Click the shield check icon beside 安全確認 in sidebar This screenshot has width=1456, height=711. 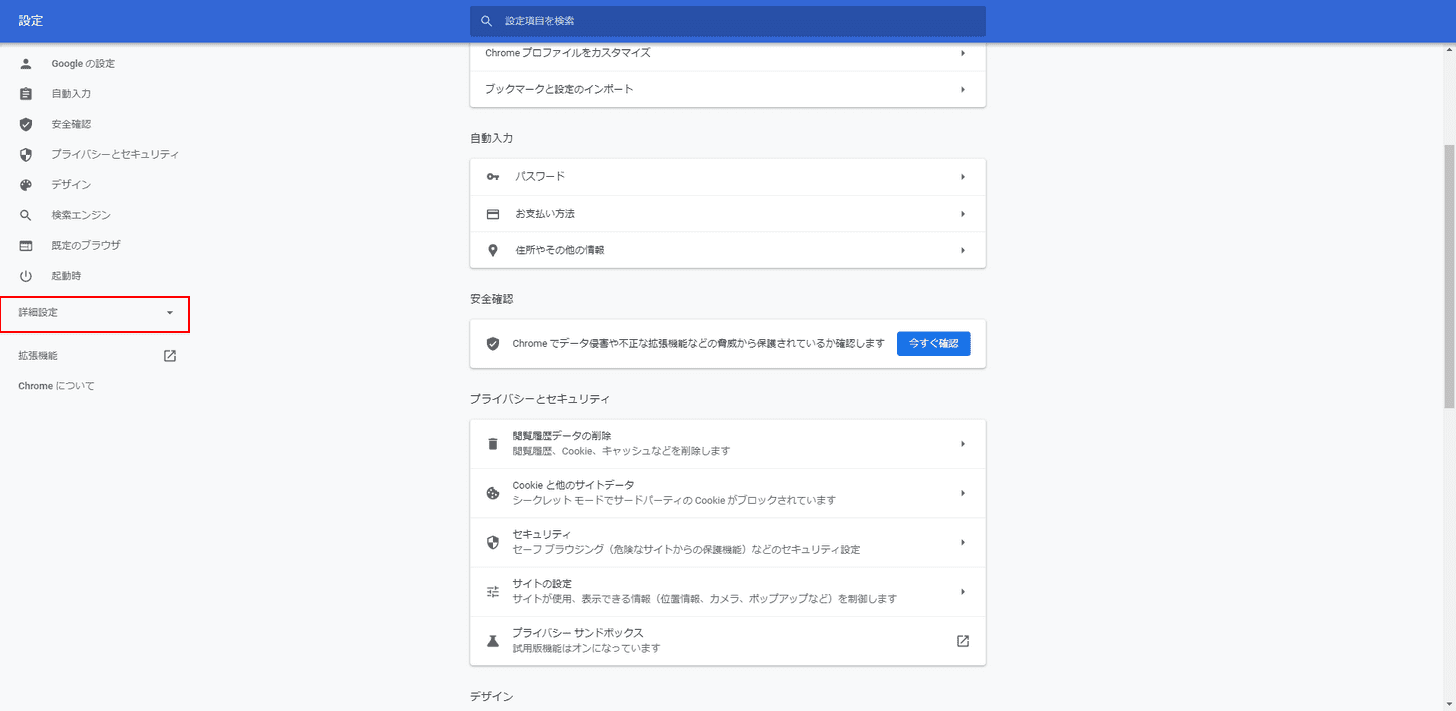pyautogui.click(x=26, y=124)
